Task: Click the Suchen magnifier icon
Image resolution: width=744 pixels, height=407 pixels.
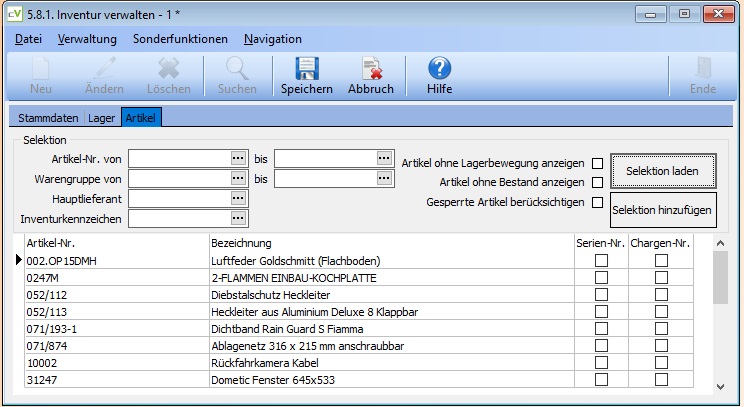Action: coord(237,69)
